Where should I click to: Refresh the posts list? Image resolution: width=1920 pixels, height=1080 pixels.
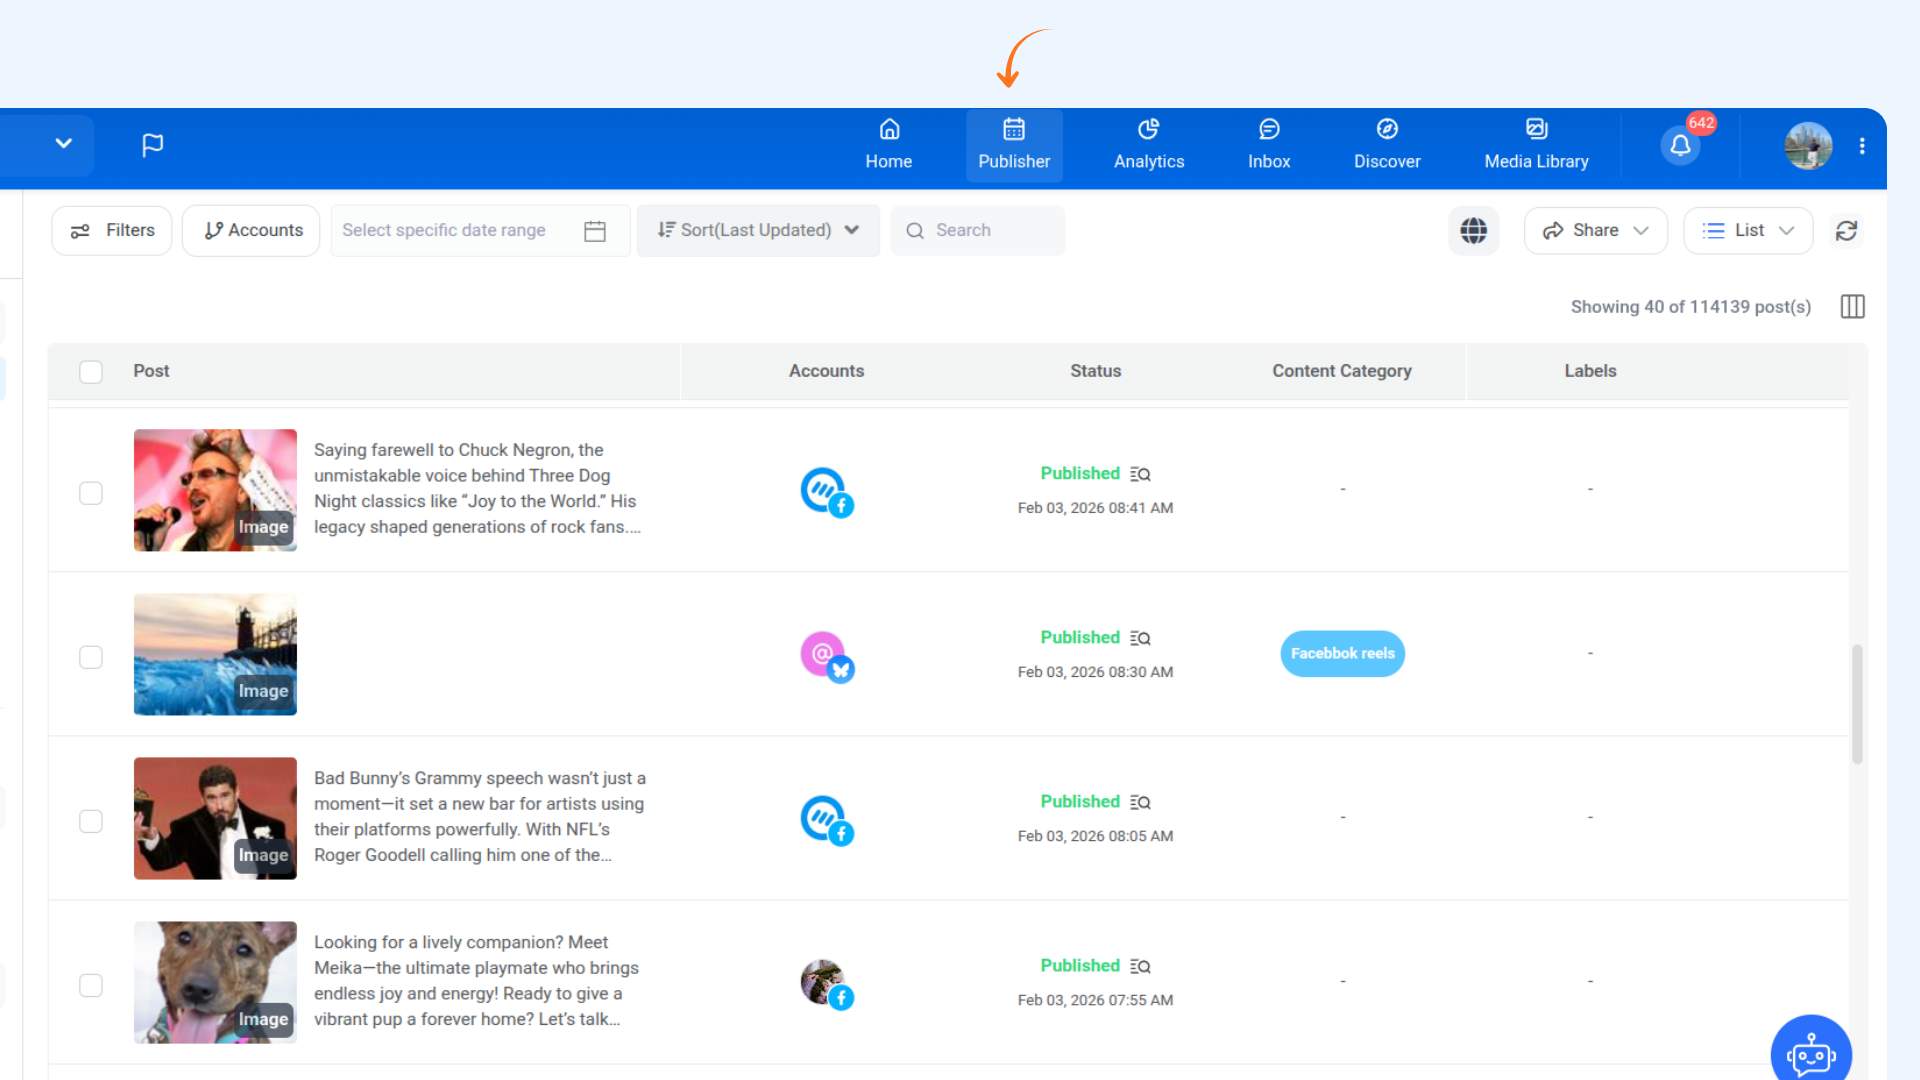tap(1846, 231)
